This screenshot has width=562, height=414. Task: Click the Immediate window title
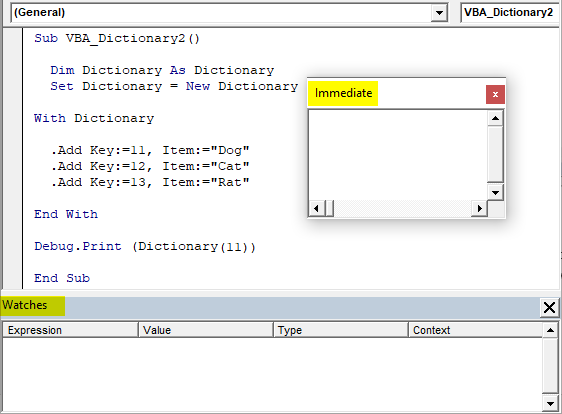click(343, 93)
